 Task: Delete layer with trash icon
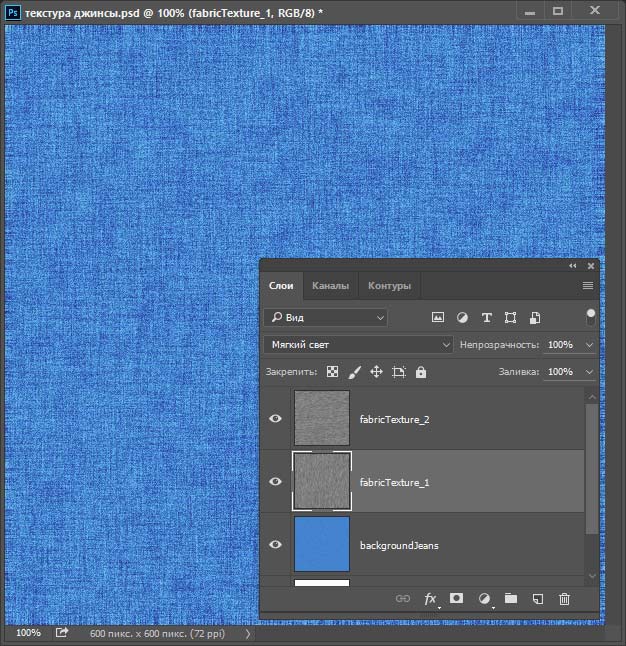pyautogui.click(x=564, y=598)
